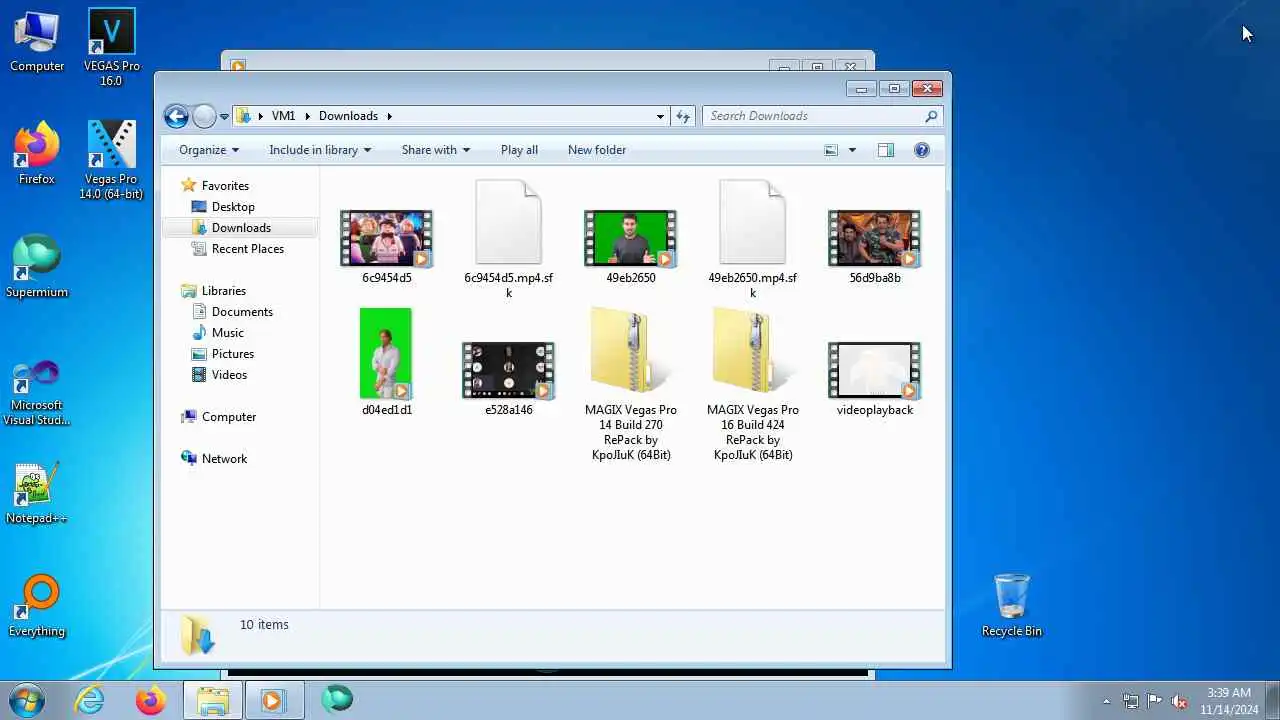
Task: Click the network tray icon
Action: pos(1131,701)
